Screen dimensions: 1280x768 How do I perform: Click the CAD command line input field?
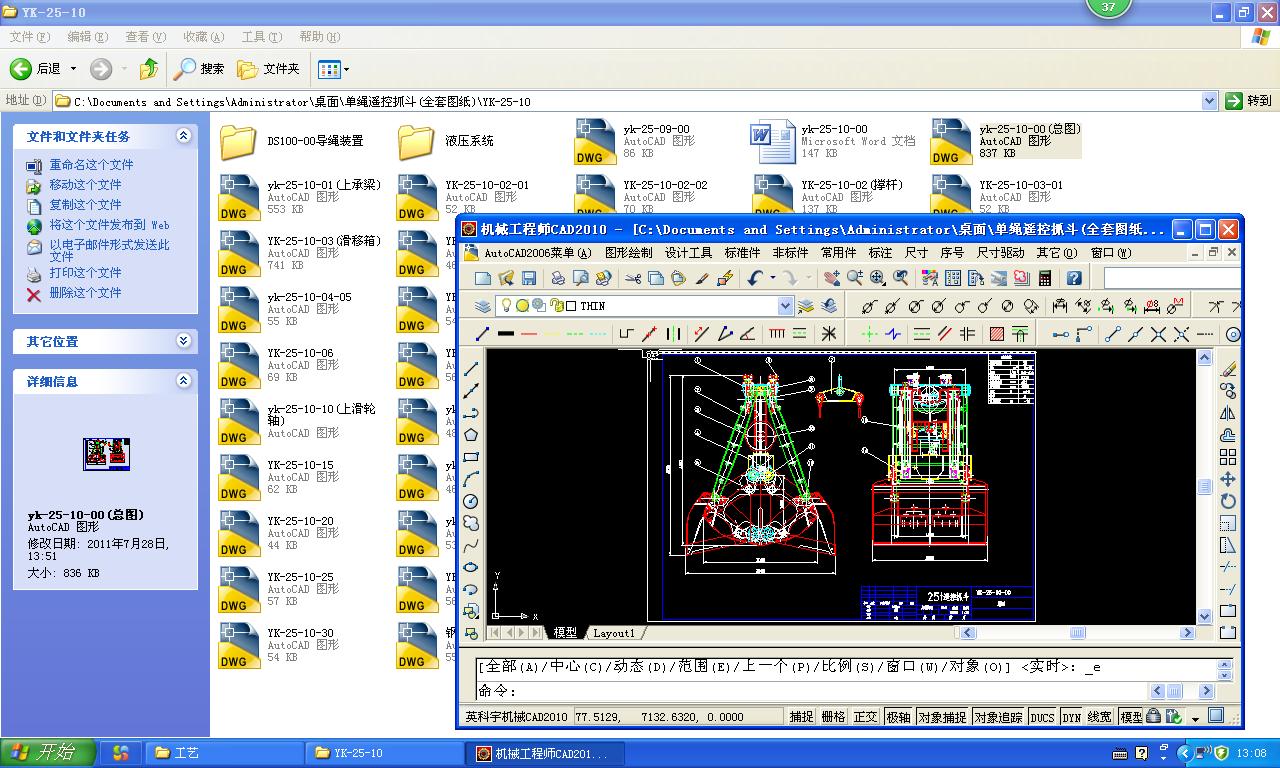click(x=814, y=691)
